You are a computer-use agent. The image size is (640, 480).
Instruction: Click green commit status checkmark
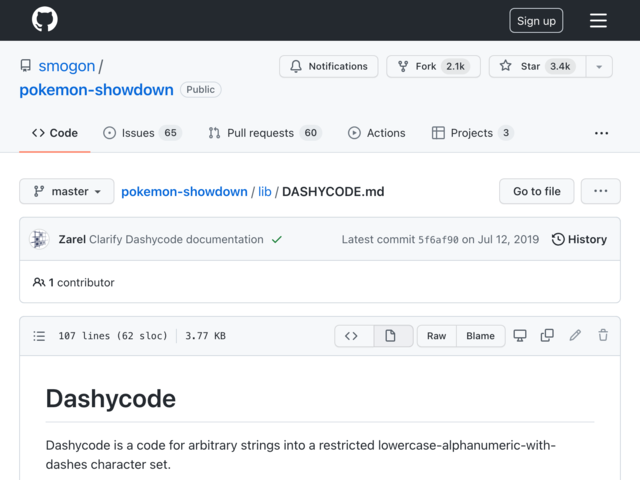coord(277,240)
